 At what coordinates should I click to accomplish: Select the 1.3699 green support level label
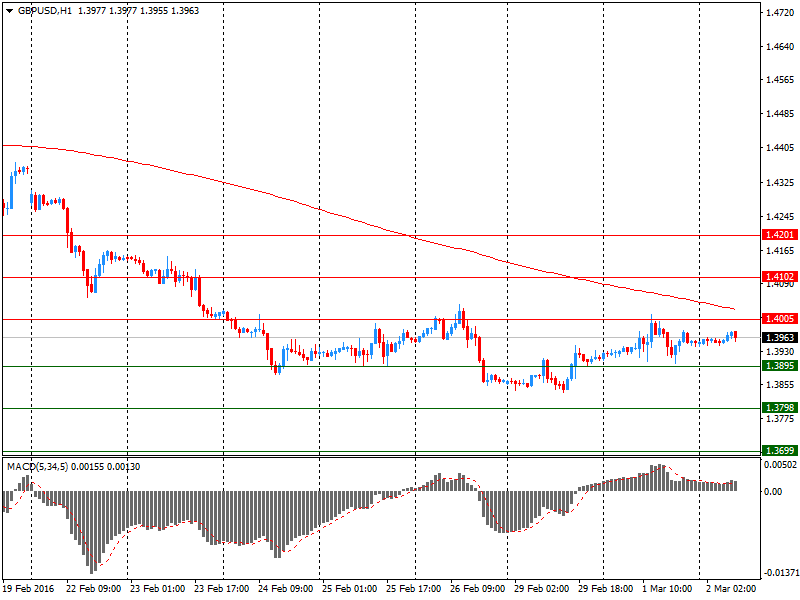(x=779, y=450)
